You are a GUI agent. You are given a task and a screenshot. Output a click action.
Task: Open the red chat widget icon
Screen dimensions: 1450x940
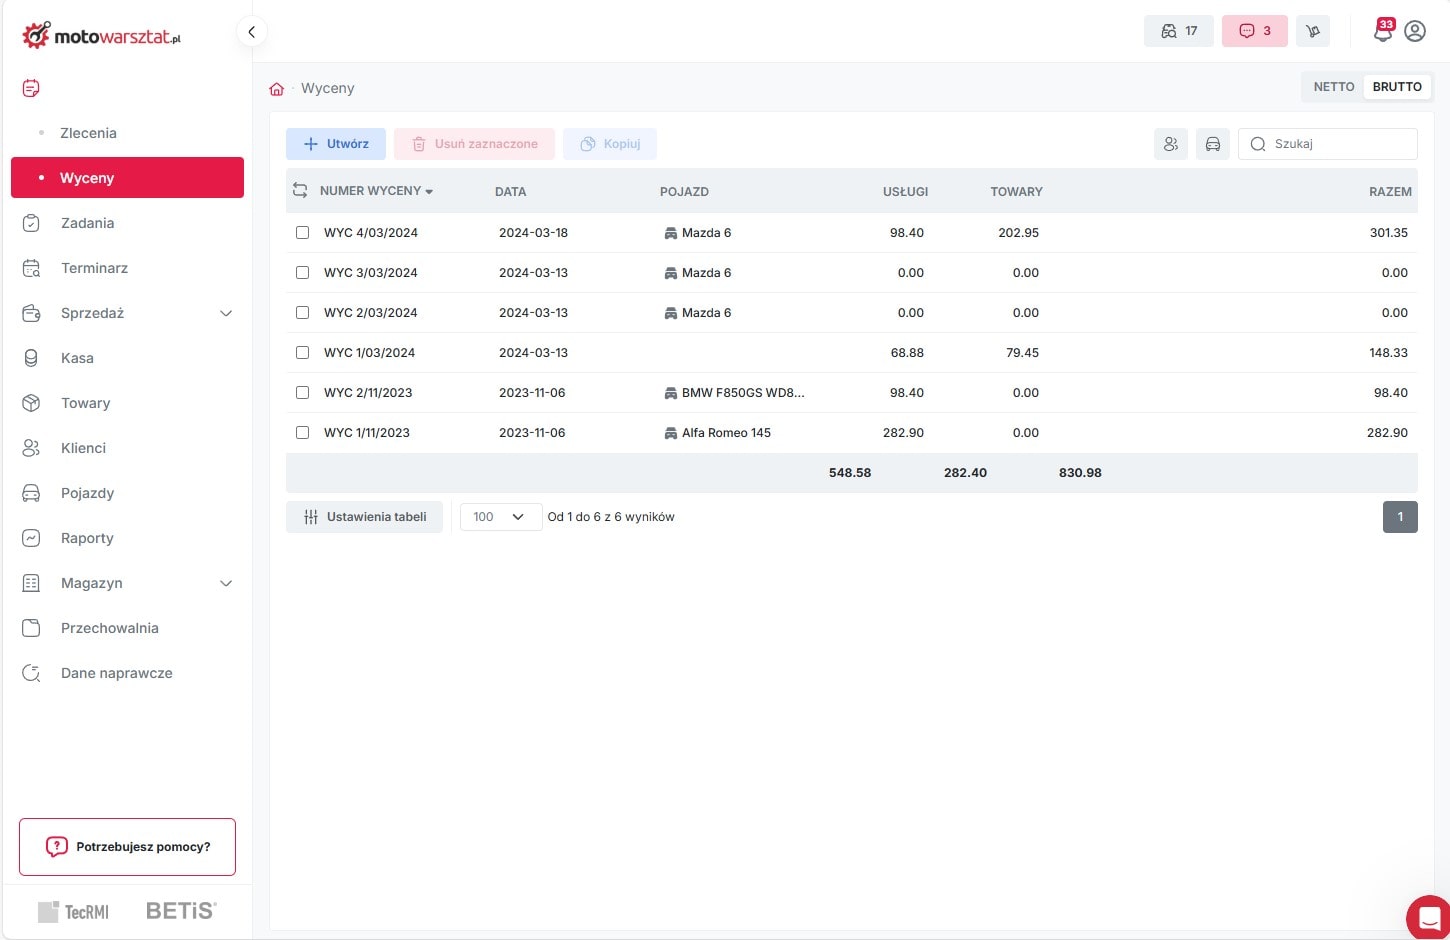[x=1428, y=916]
